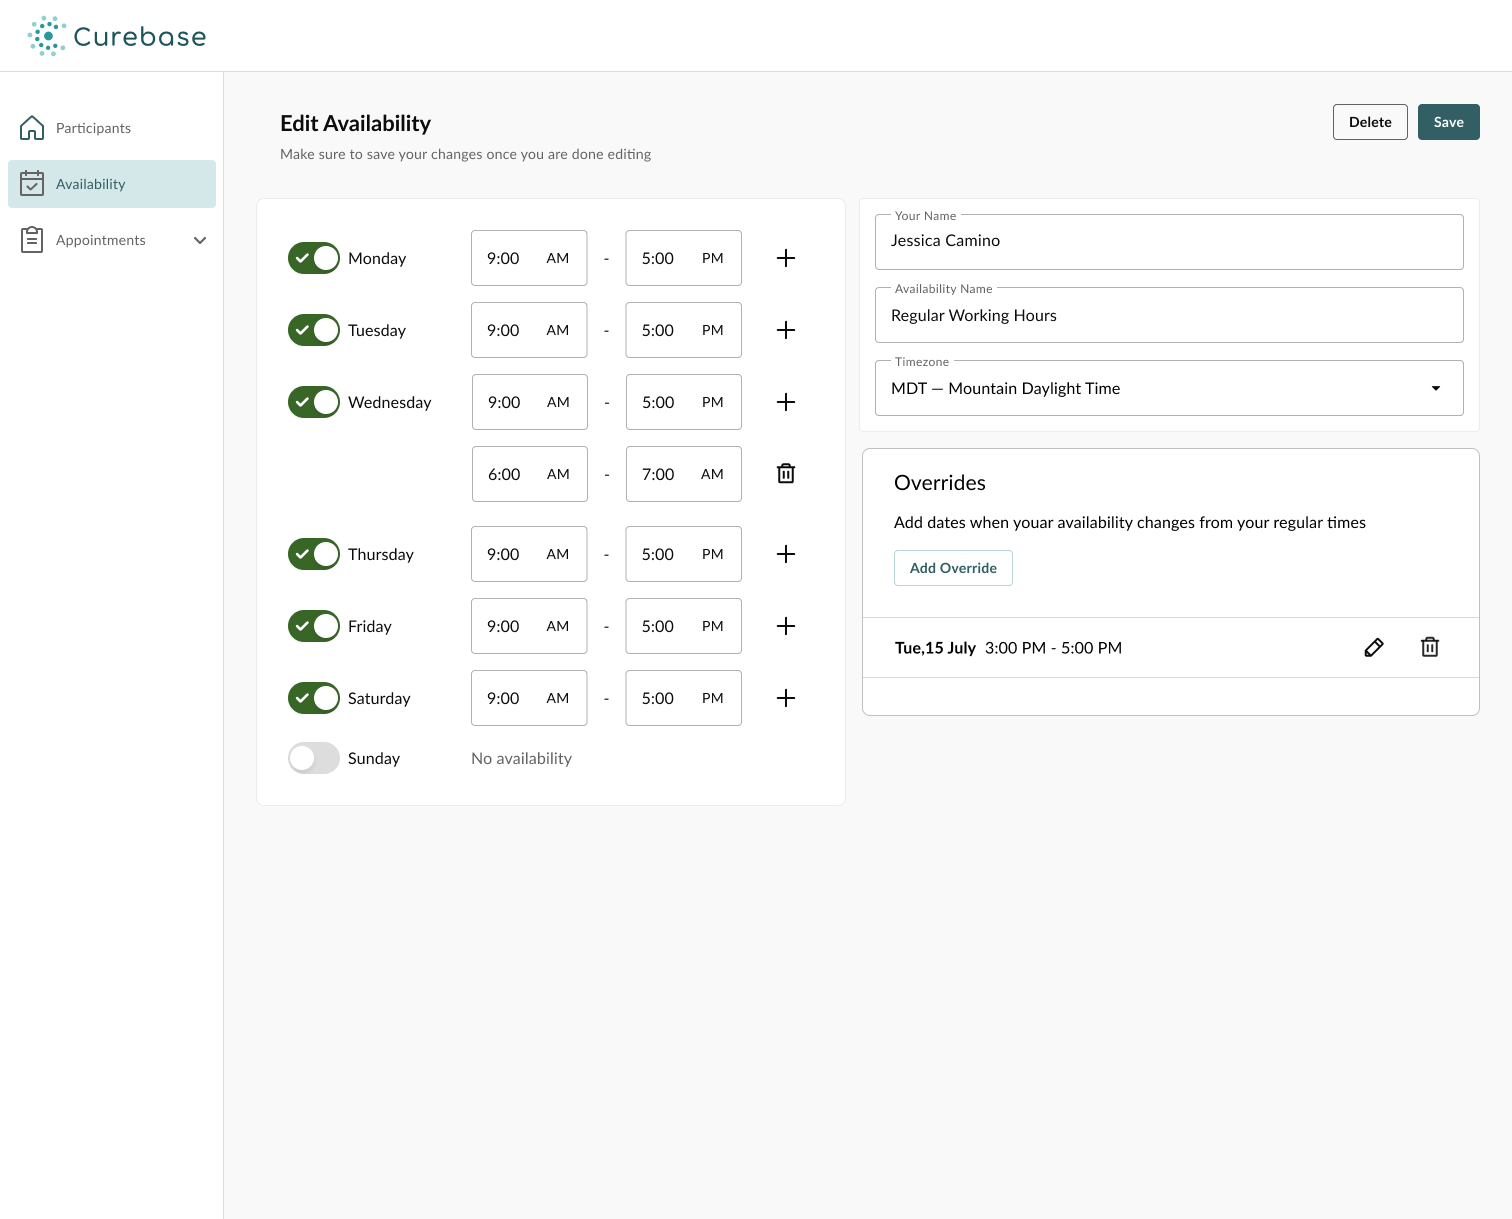The height and width of the screenshot is (1219, 1512).
Task: Toggle off Thursday availability
Action: [313, 554]
